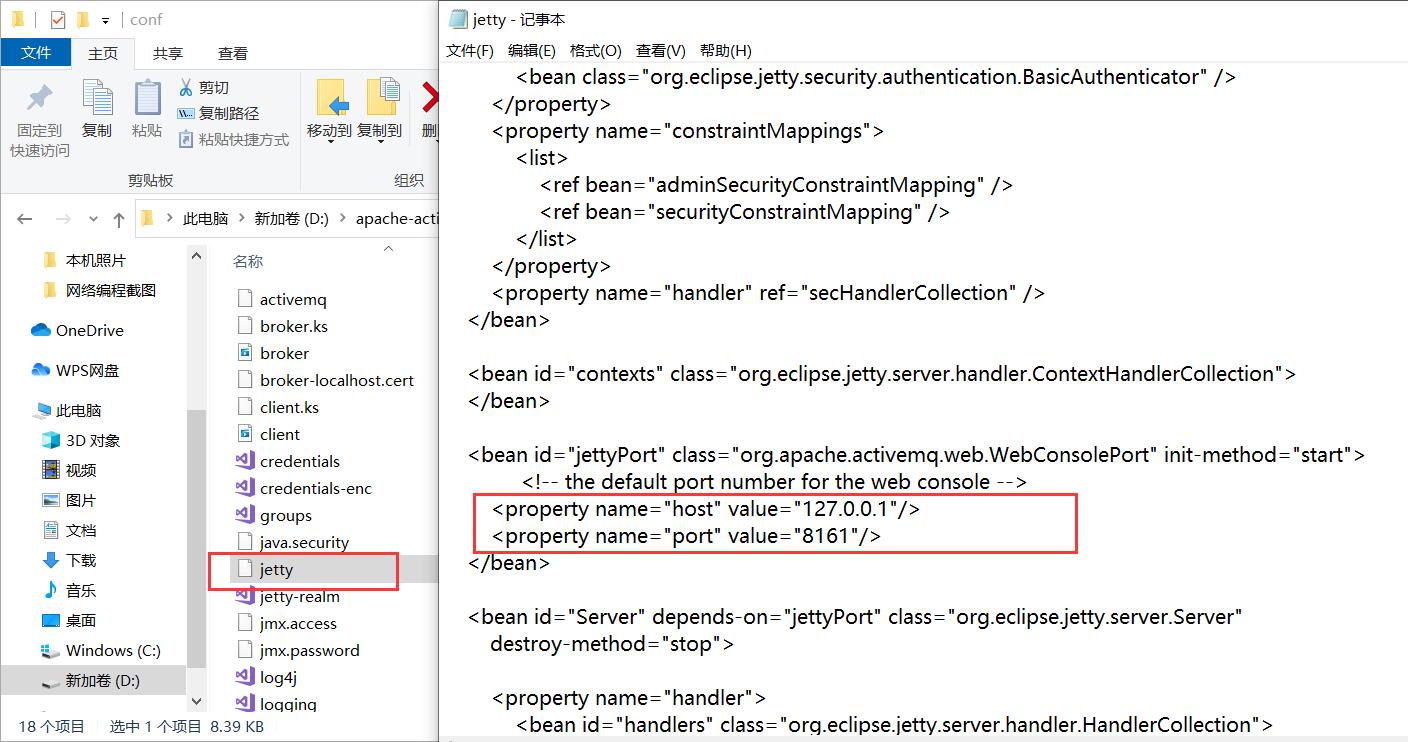Select 新加卷 (D:) drive in navigation pane

click(x=91, y=680)
